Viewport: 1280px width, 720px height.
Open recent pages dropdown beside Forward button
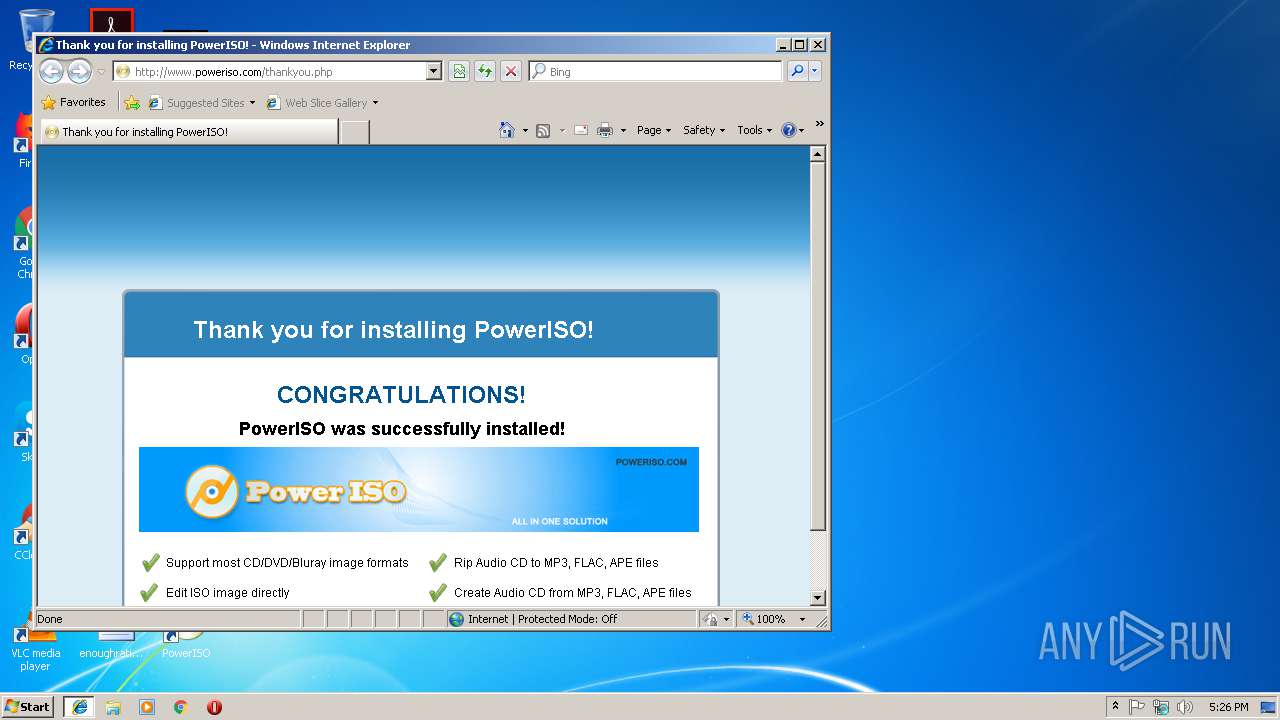click(101, 72)
